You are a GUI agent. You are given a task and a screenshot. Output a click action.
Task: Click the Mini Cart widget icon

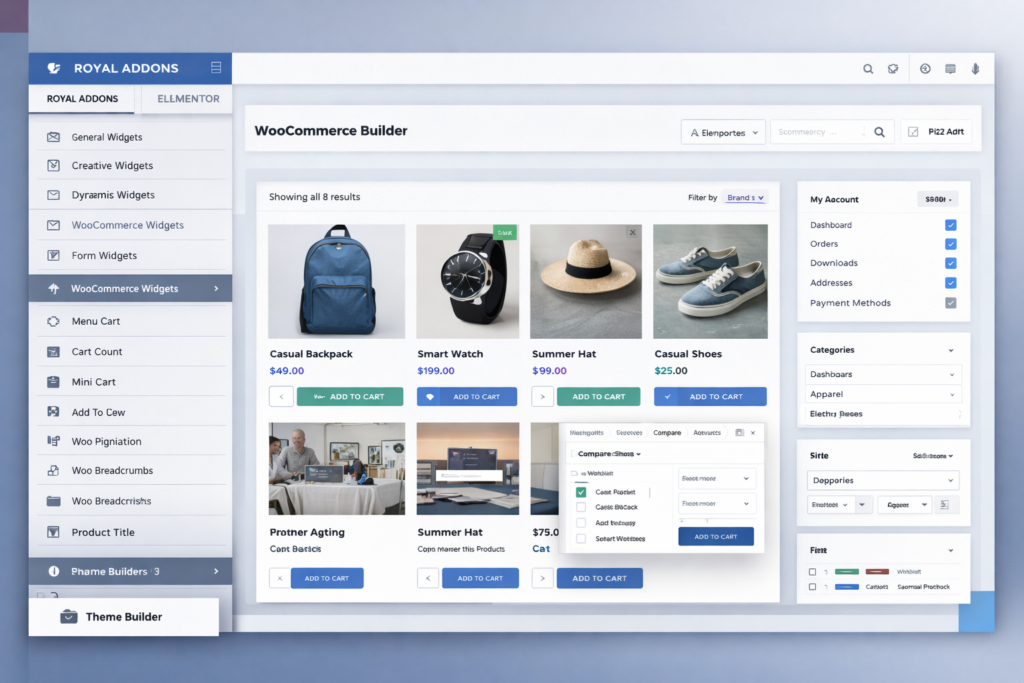[52, 381]
